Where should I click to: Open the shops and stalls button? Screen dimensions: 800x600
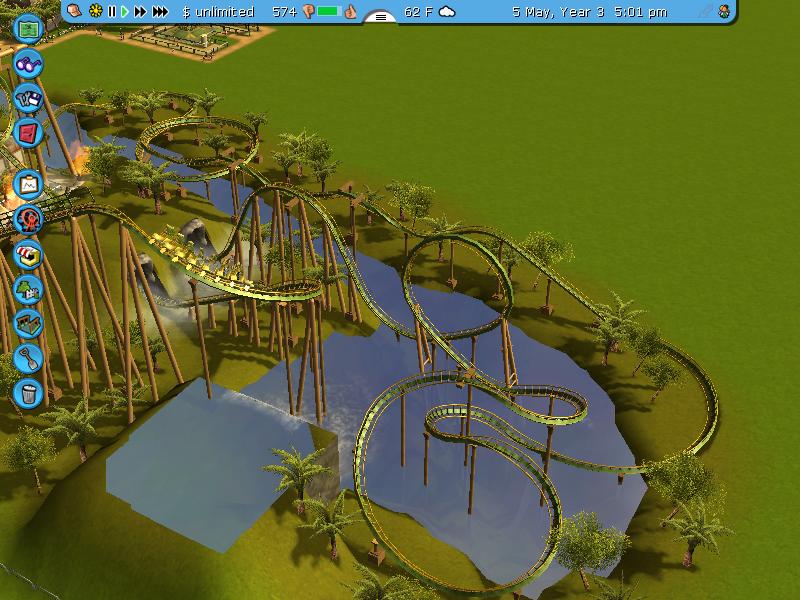[28, 254]
